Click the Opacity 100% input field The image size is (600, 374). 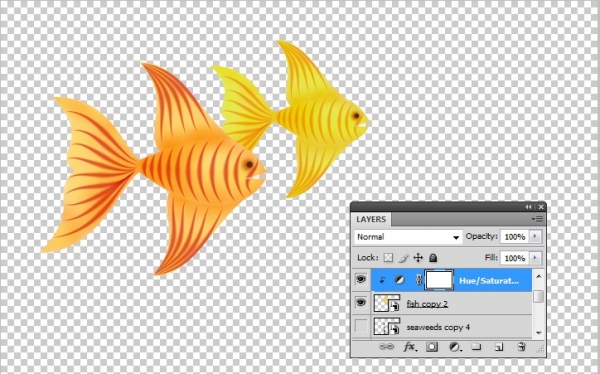515,237
